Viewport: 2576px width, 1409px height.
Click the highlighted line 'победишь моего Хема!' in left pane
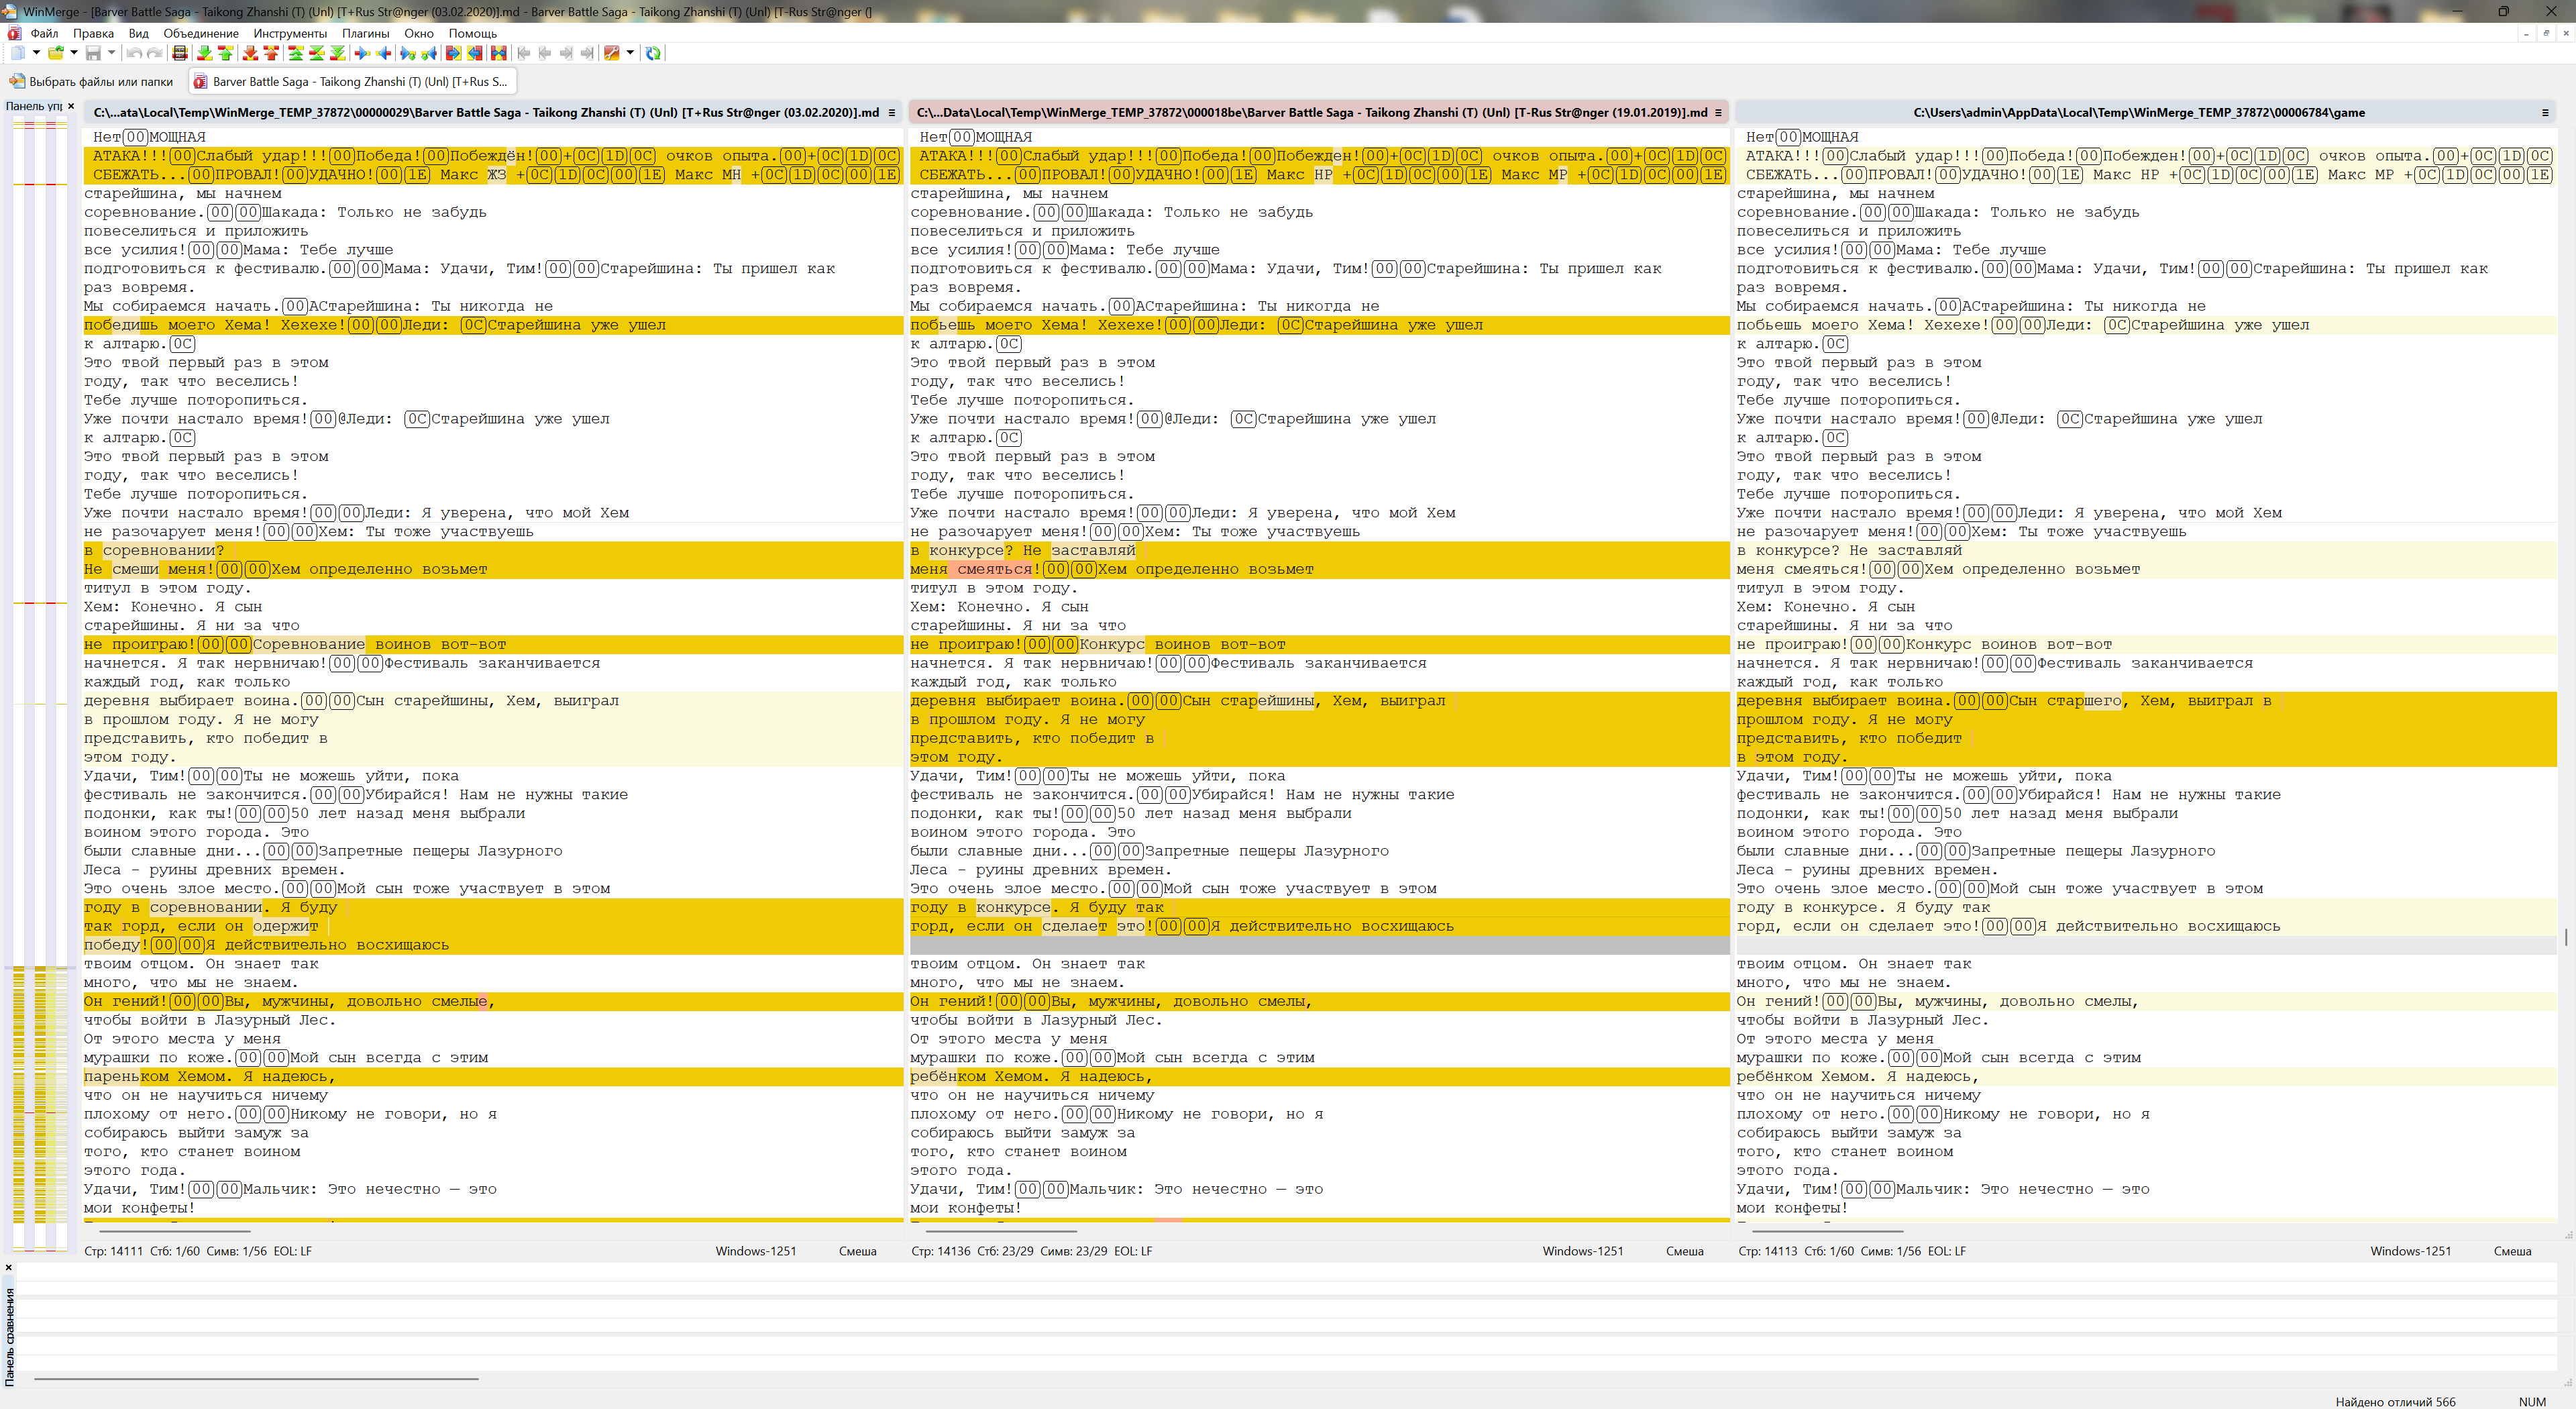coord(493,325)
